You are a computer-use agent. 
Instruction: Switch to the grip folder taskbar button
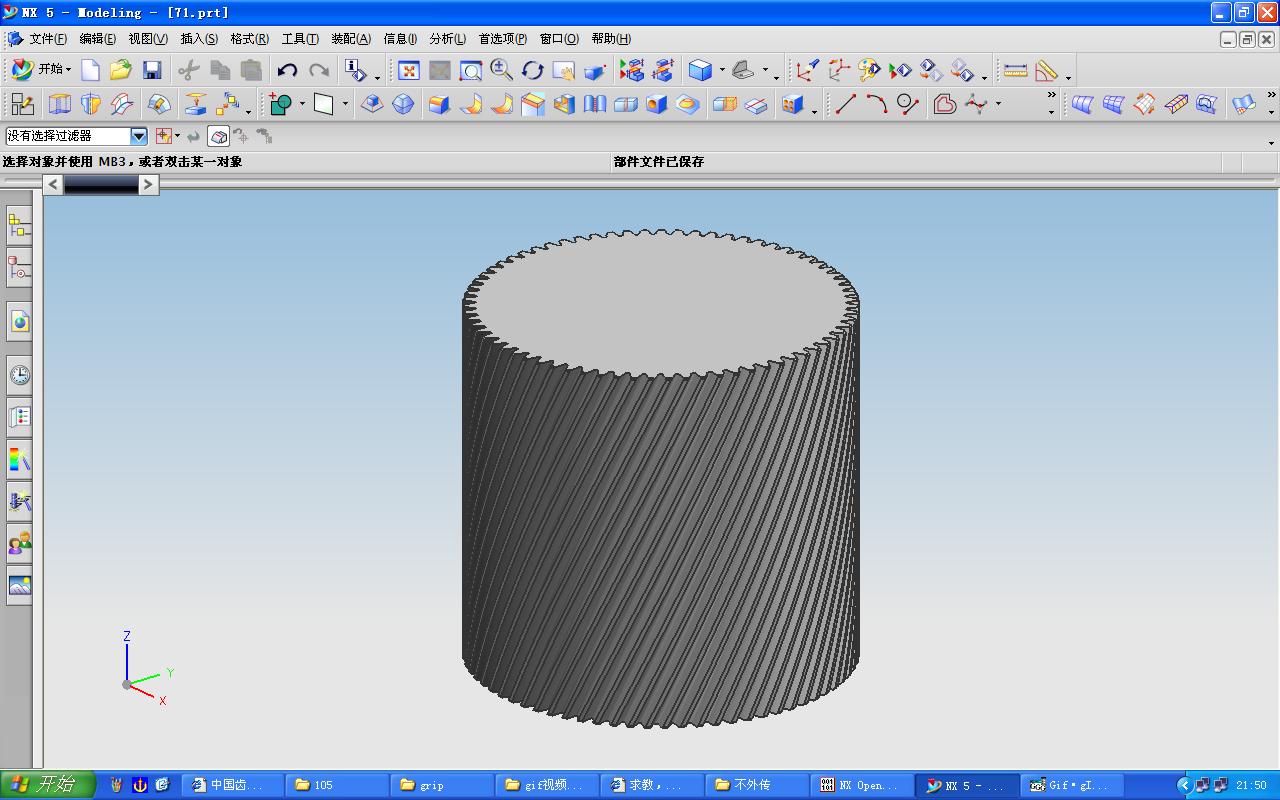click(441, 785)
